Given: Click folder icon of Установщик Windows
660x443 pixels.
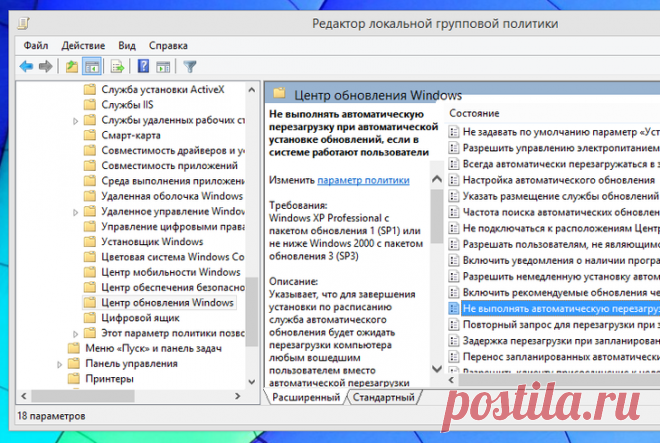Looking at the screenshot, I should (x=90, y=241).
